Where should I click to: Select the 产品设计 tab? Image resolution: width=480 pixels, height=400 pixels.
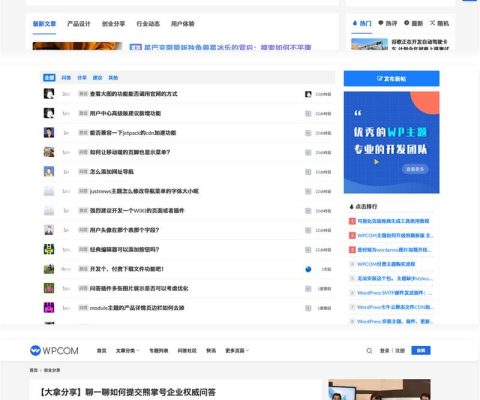click(x=79, y=24)
